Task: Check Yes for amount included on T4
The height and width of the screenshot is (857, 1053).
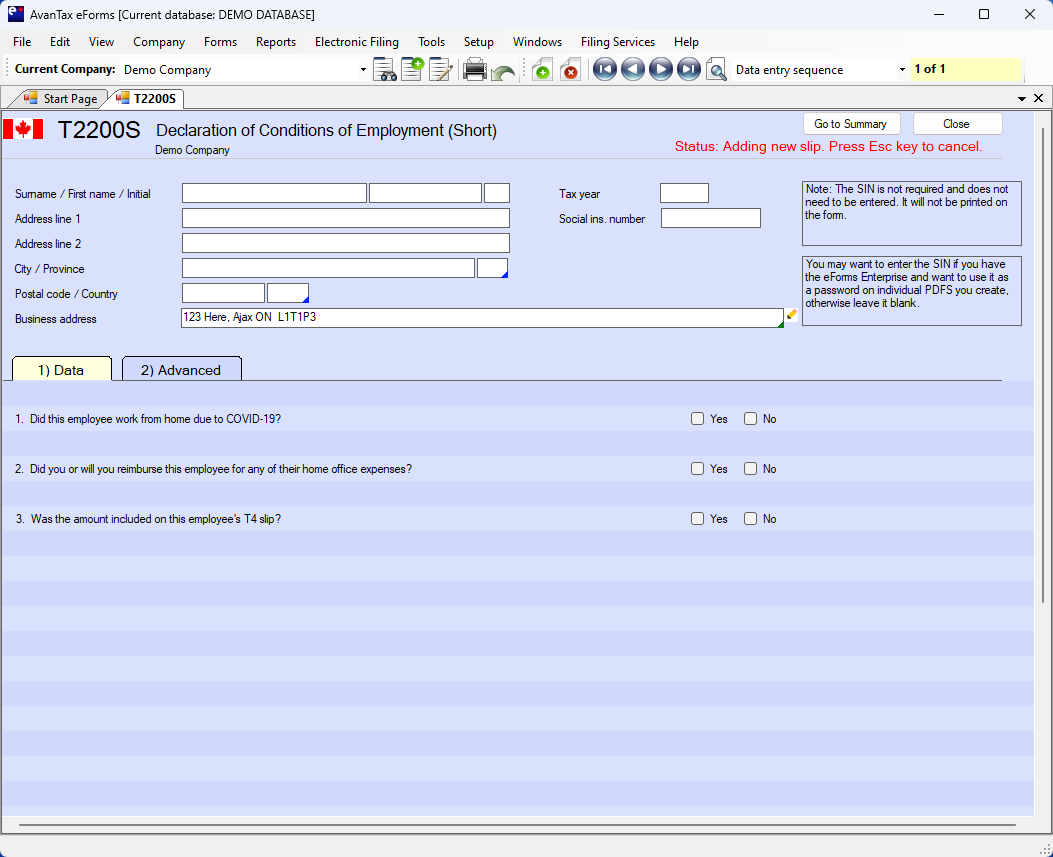Action: tap(698, 518)
